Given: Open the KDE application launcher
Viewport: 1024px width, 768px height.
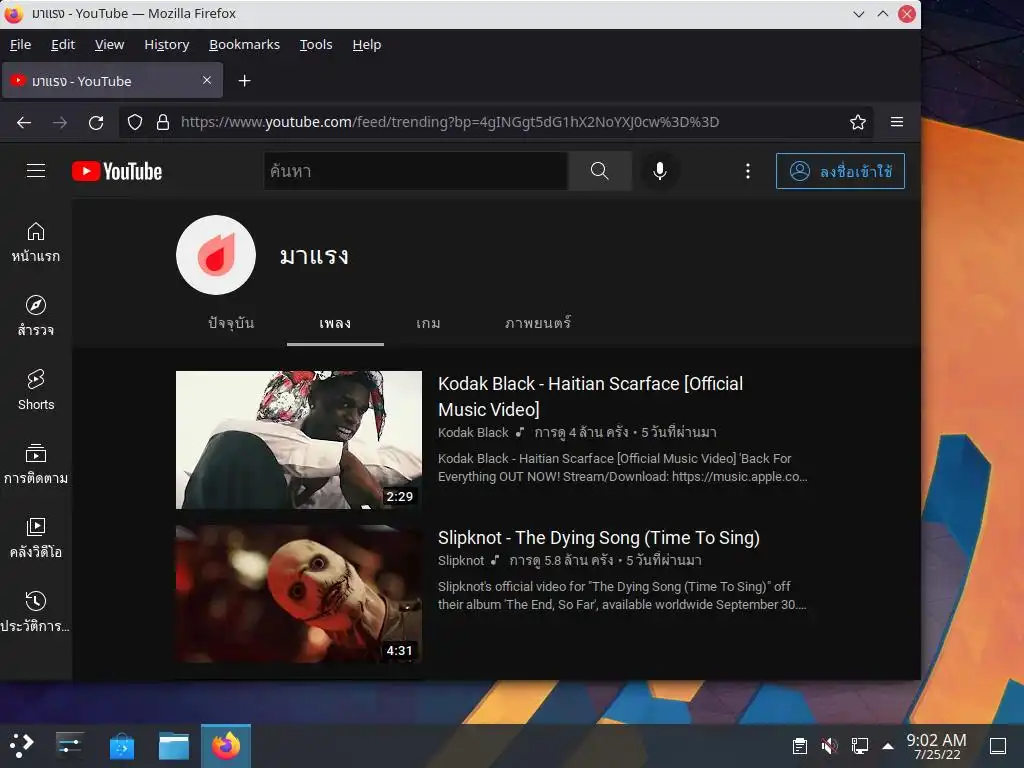Looking at the screenshot, I should point(21,745).
